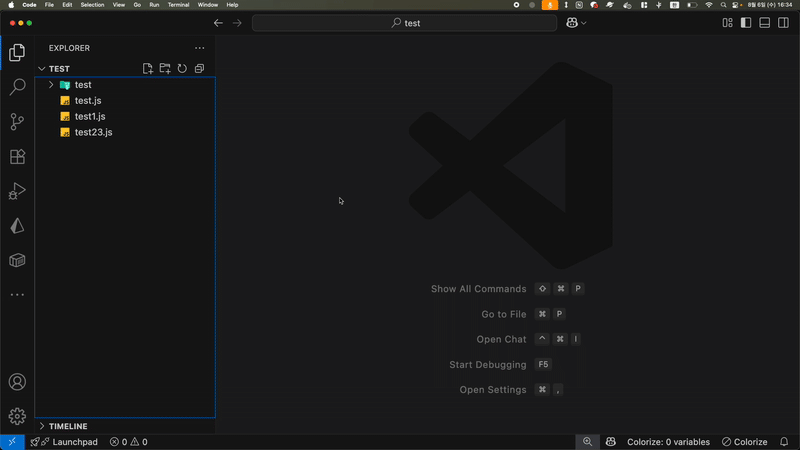
Task: Open the notifications bell in status bar
Action: pyautogui.click(x=784, y=442)
